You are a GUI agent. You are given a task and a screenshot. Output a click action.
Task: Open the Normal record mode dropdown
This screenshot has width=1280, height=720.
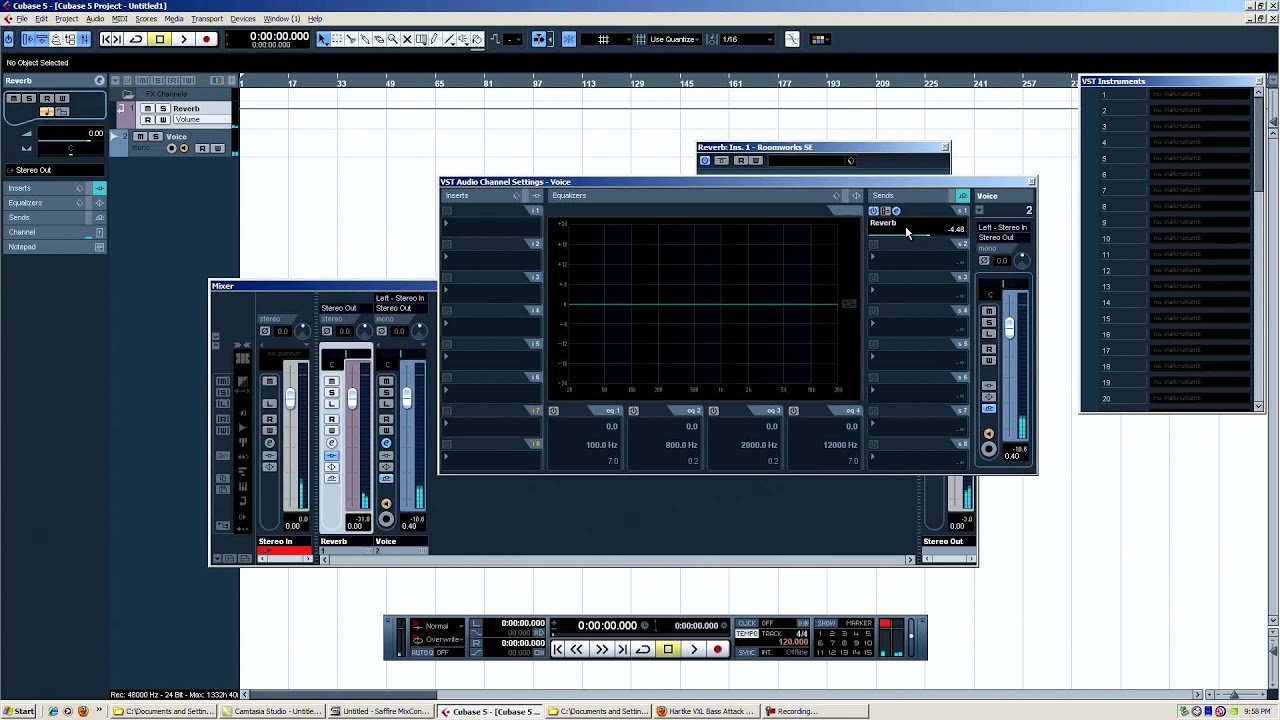(x=437, y=626)
